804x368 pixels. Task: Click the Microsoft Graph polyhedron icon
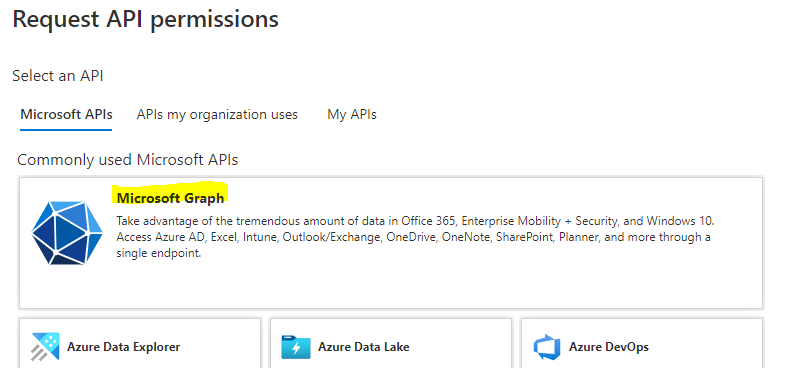[67, 233]
